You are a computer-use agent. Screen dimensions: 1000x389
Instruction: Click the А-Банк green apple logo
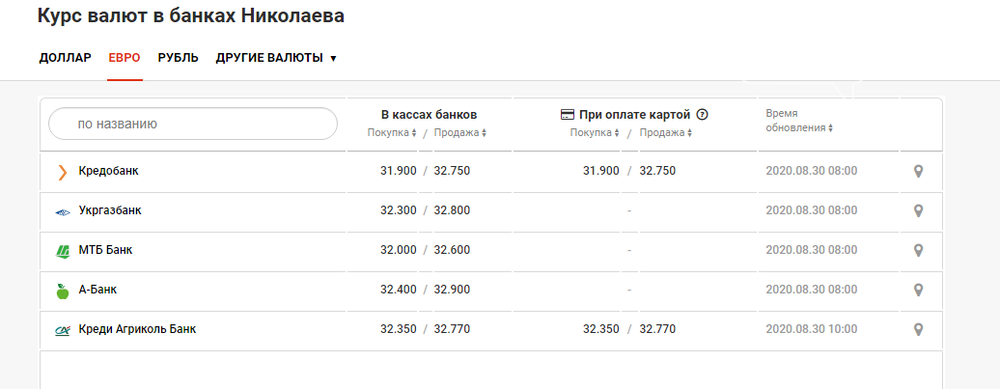(x=62, y=291)
